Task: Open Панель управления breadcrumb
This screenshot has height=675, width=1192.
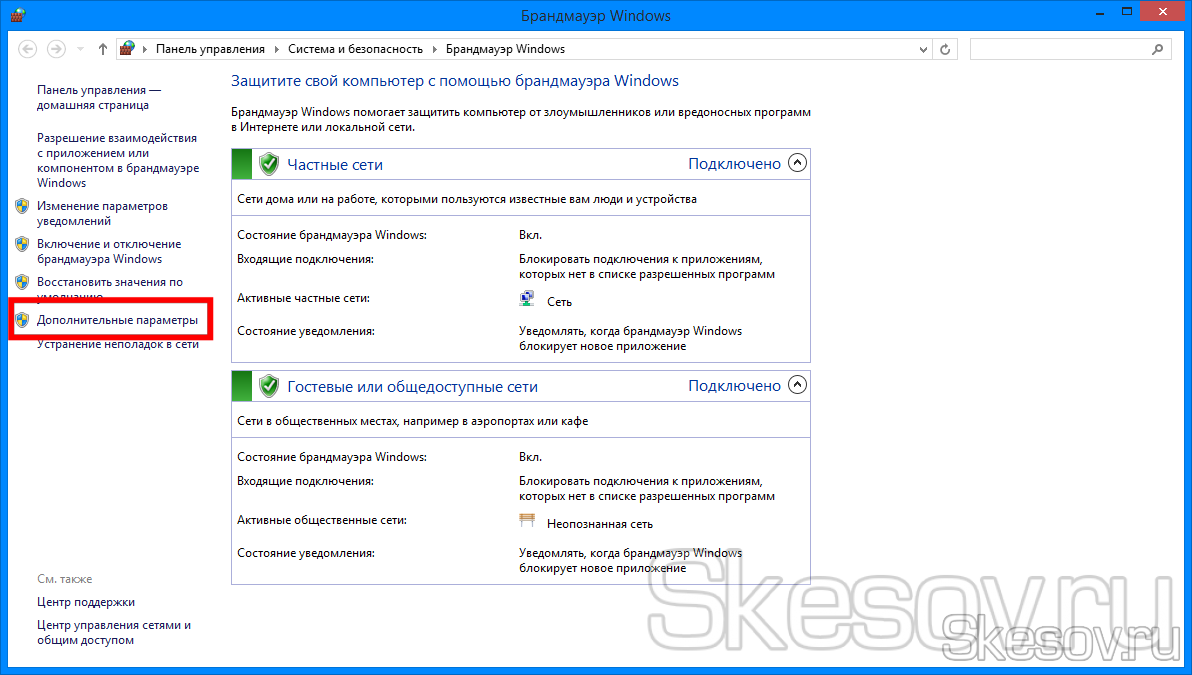Action: 211,49
